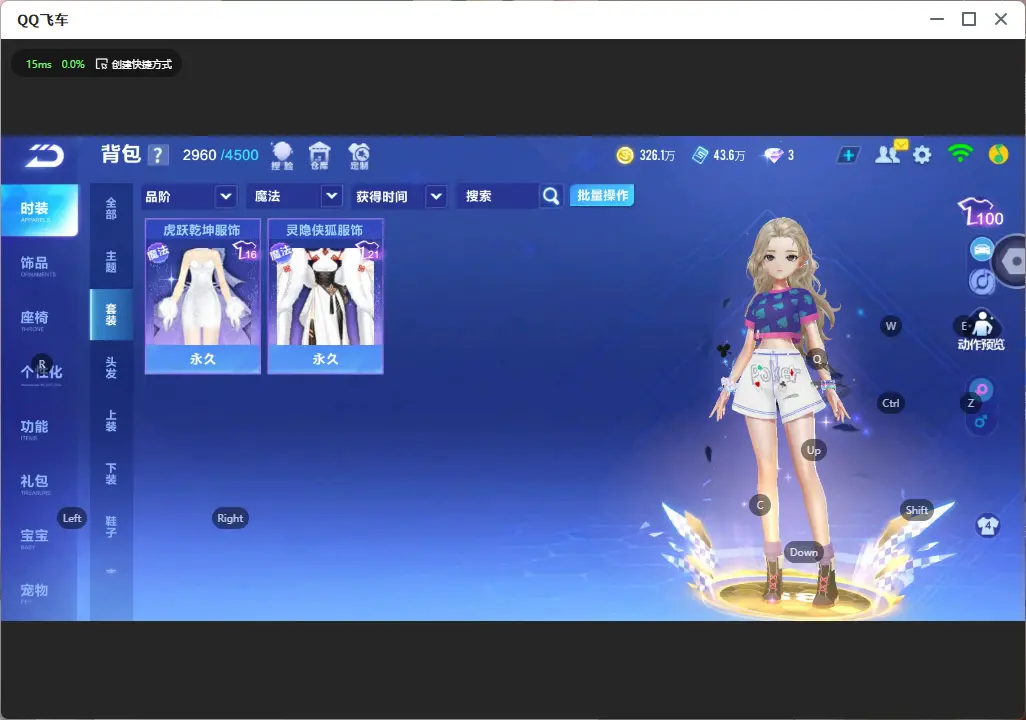The height and width of the screenshot is (720, 1026).
Task: Click the blue coupon currency icon
Action: 700,155
